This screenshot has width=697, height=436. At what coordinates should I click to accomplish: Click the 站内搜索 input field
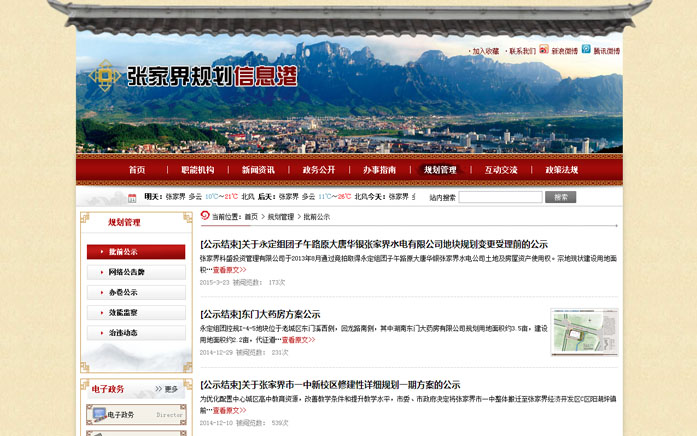tap(501, 197)
